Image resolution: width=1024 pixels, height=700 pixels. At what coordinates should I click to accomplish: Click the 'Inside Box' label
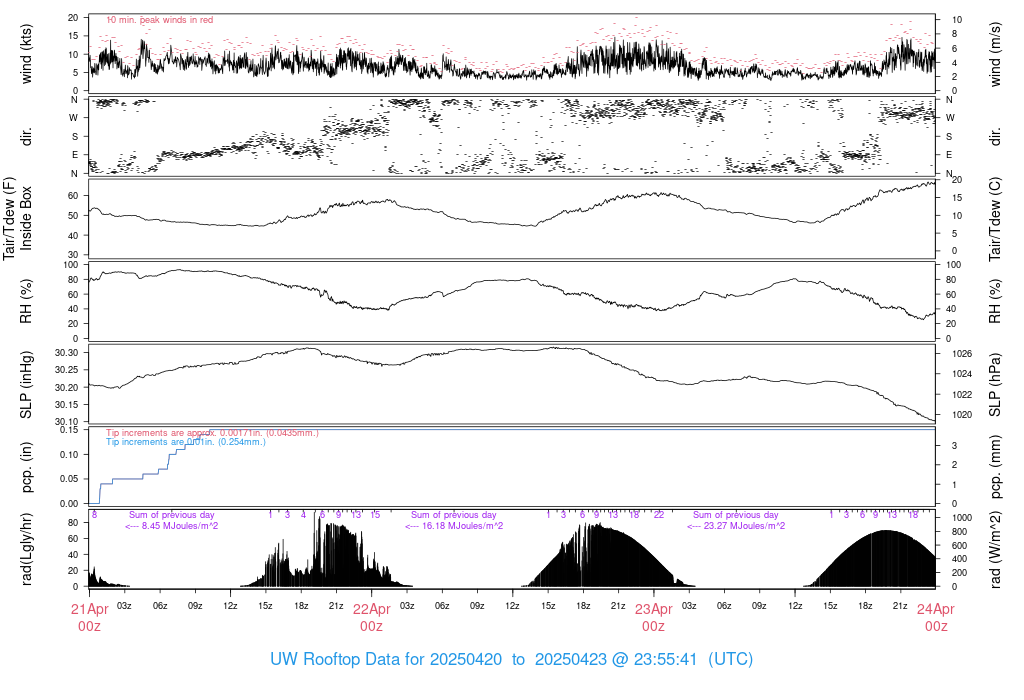point(26,219)
